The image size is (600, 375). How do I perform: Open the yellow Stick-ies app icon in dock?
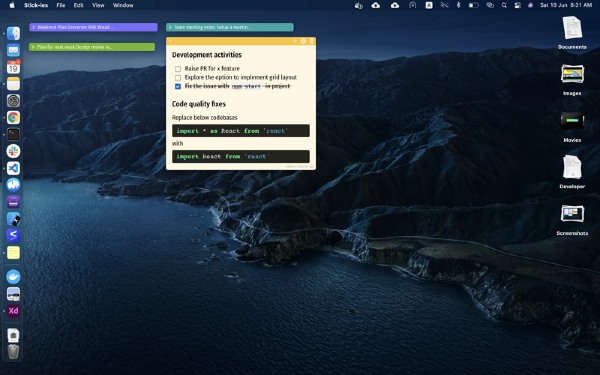pos(13,253)
